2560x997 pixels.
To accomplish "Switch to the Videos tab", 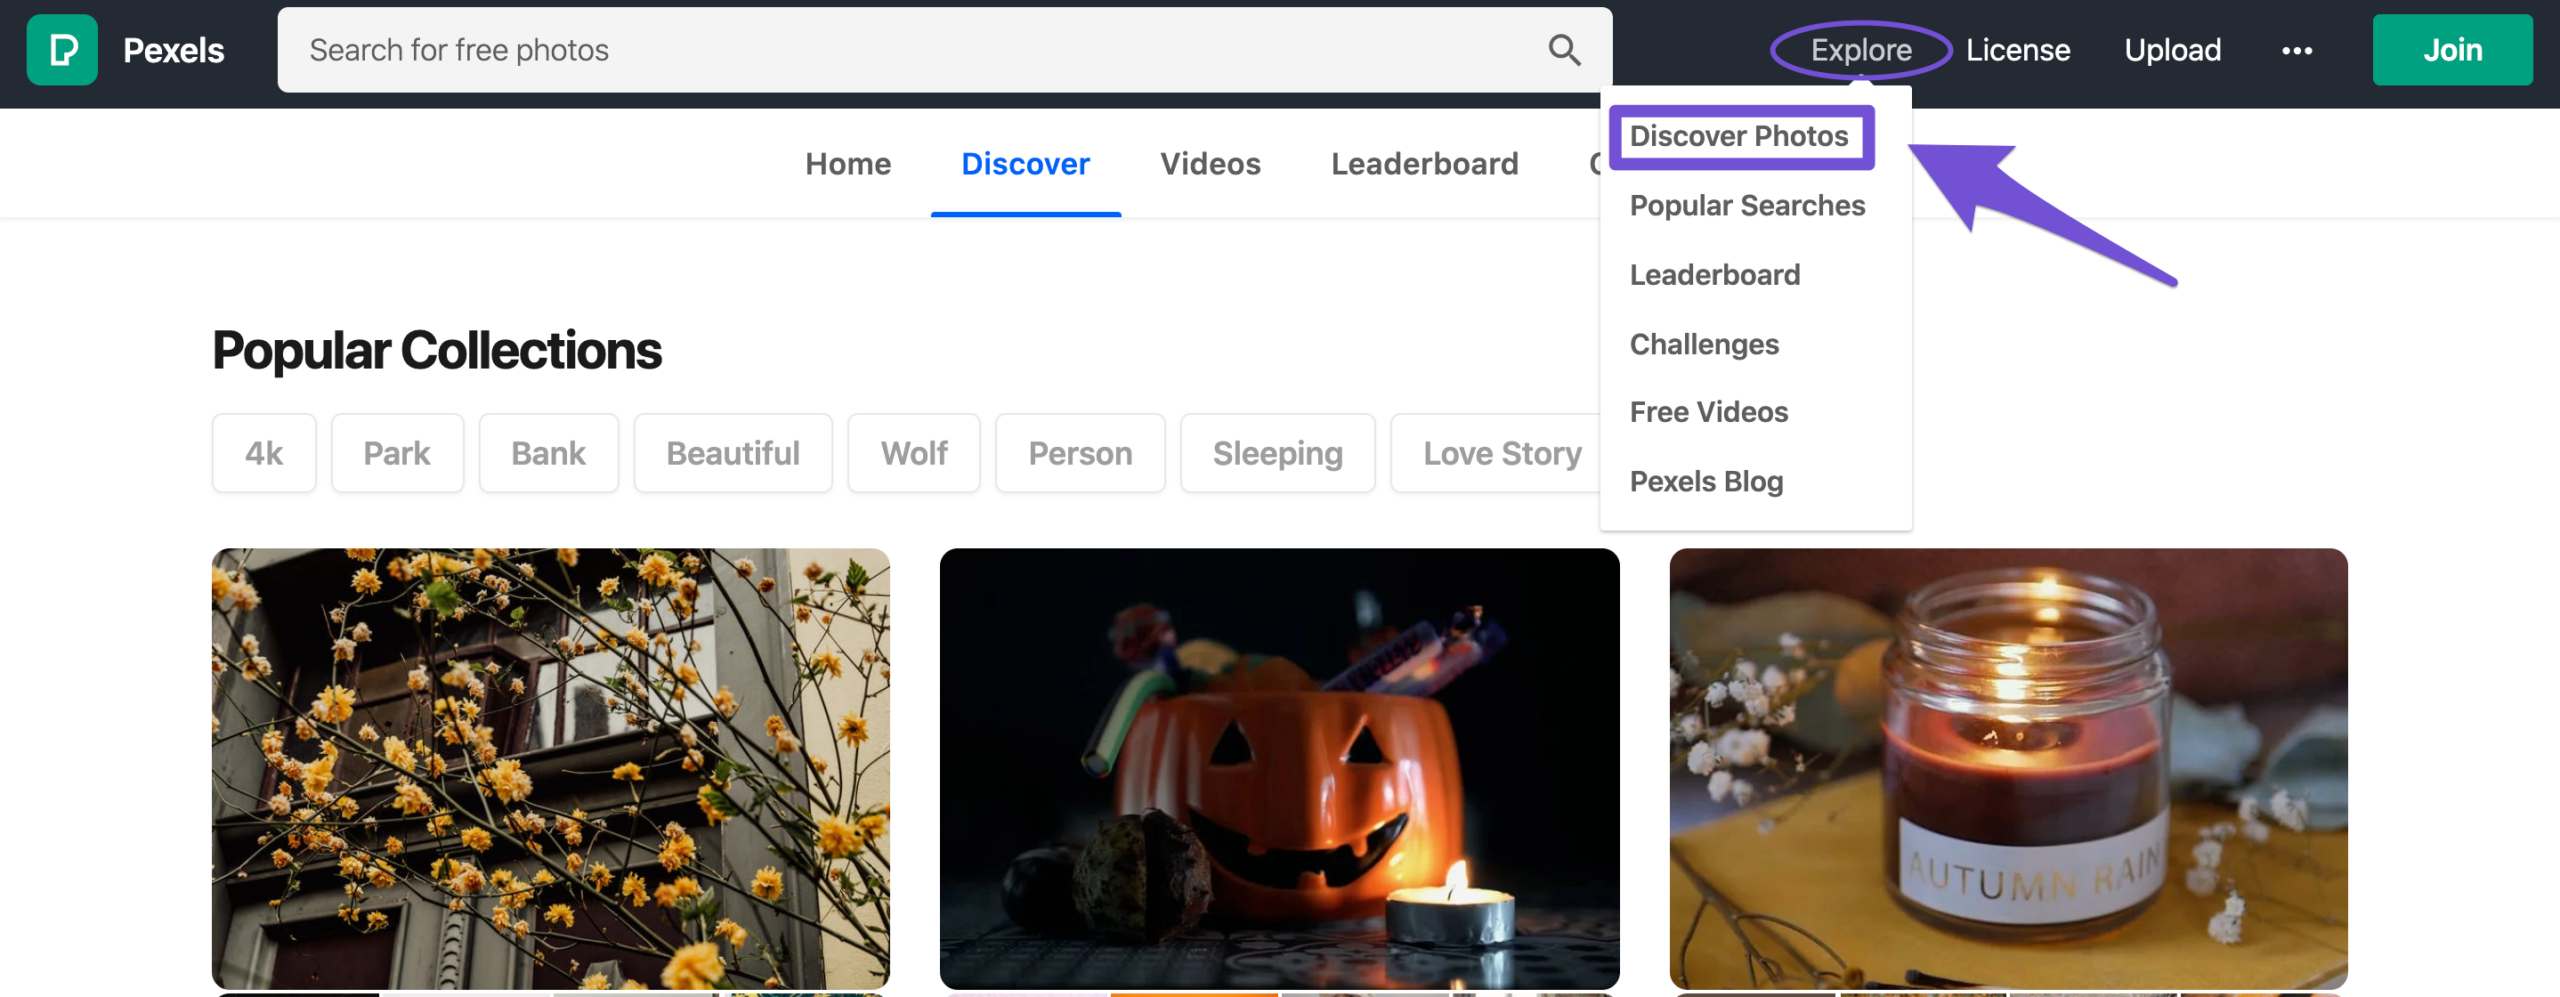I will point(1210,164).
